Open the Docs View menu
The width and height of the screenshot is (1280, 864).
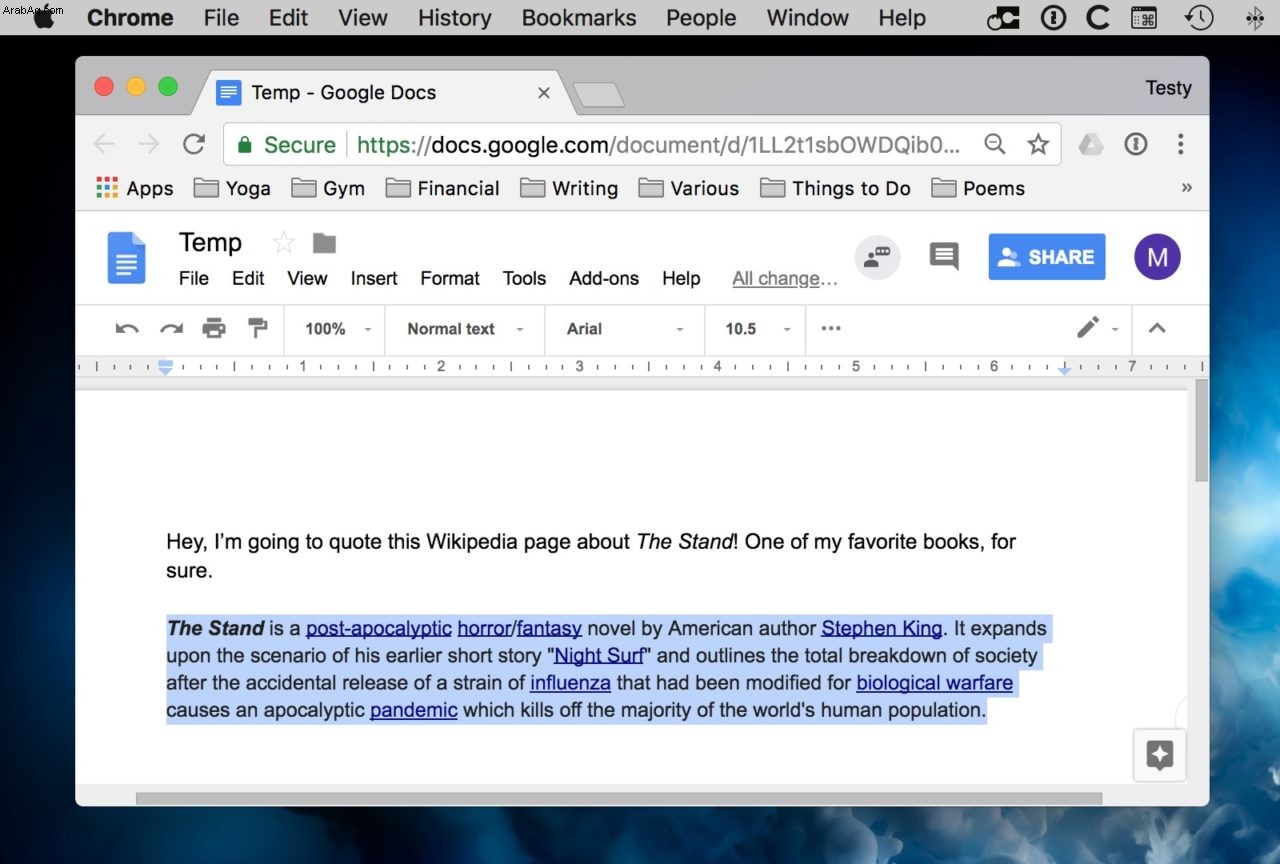click(307, 278)
